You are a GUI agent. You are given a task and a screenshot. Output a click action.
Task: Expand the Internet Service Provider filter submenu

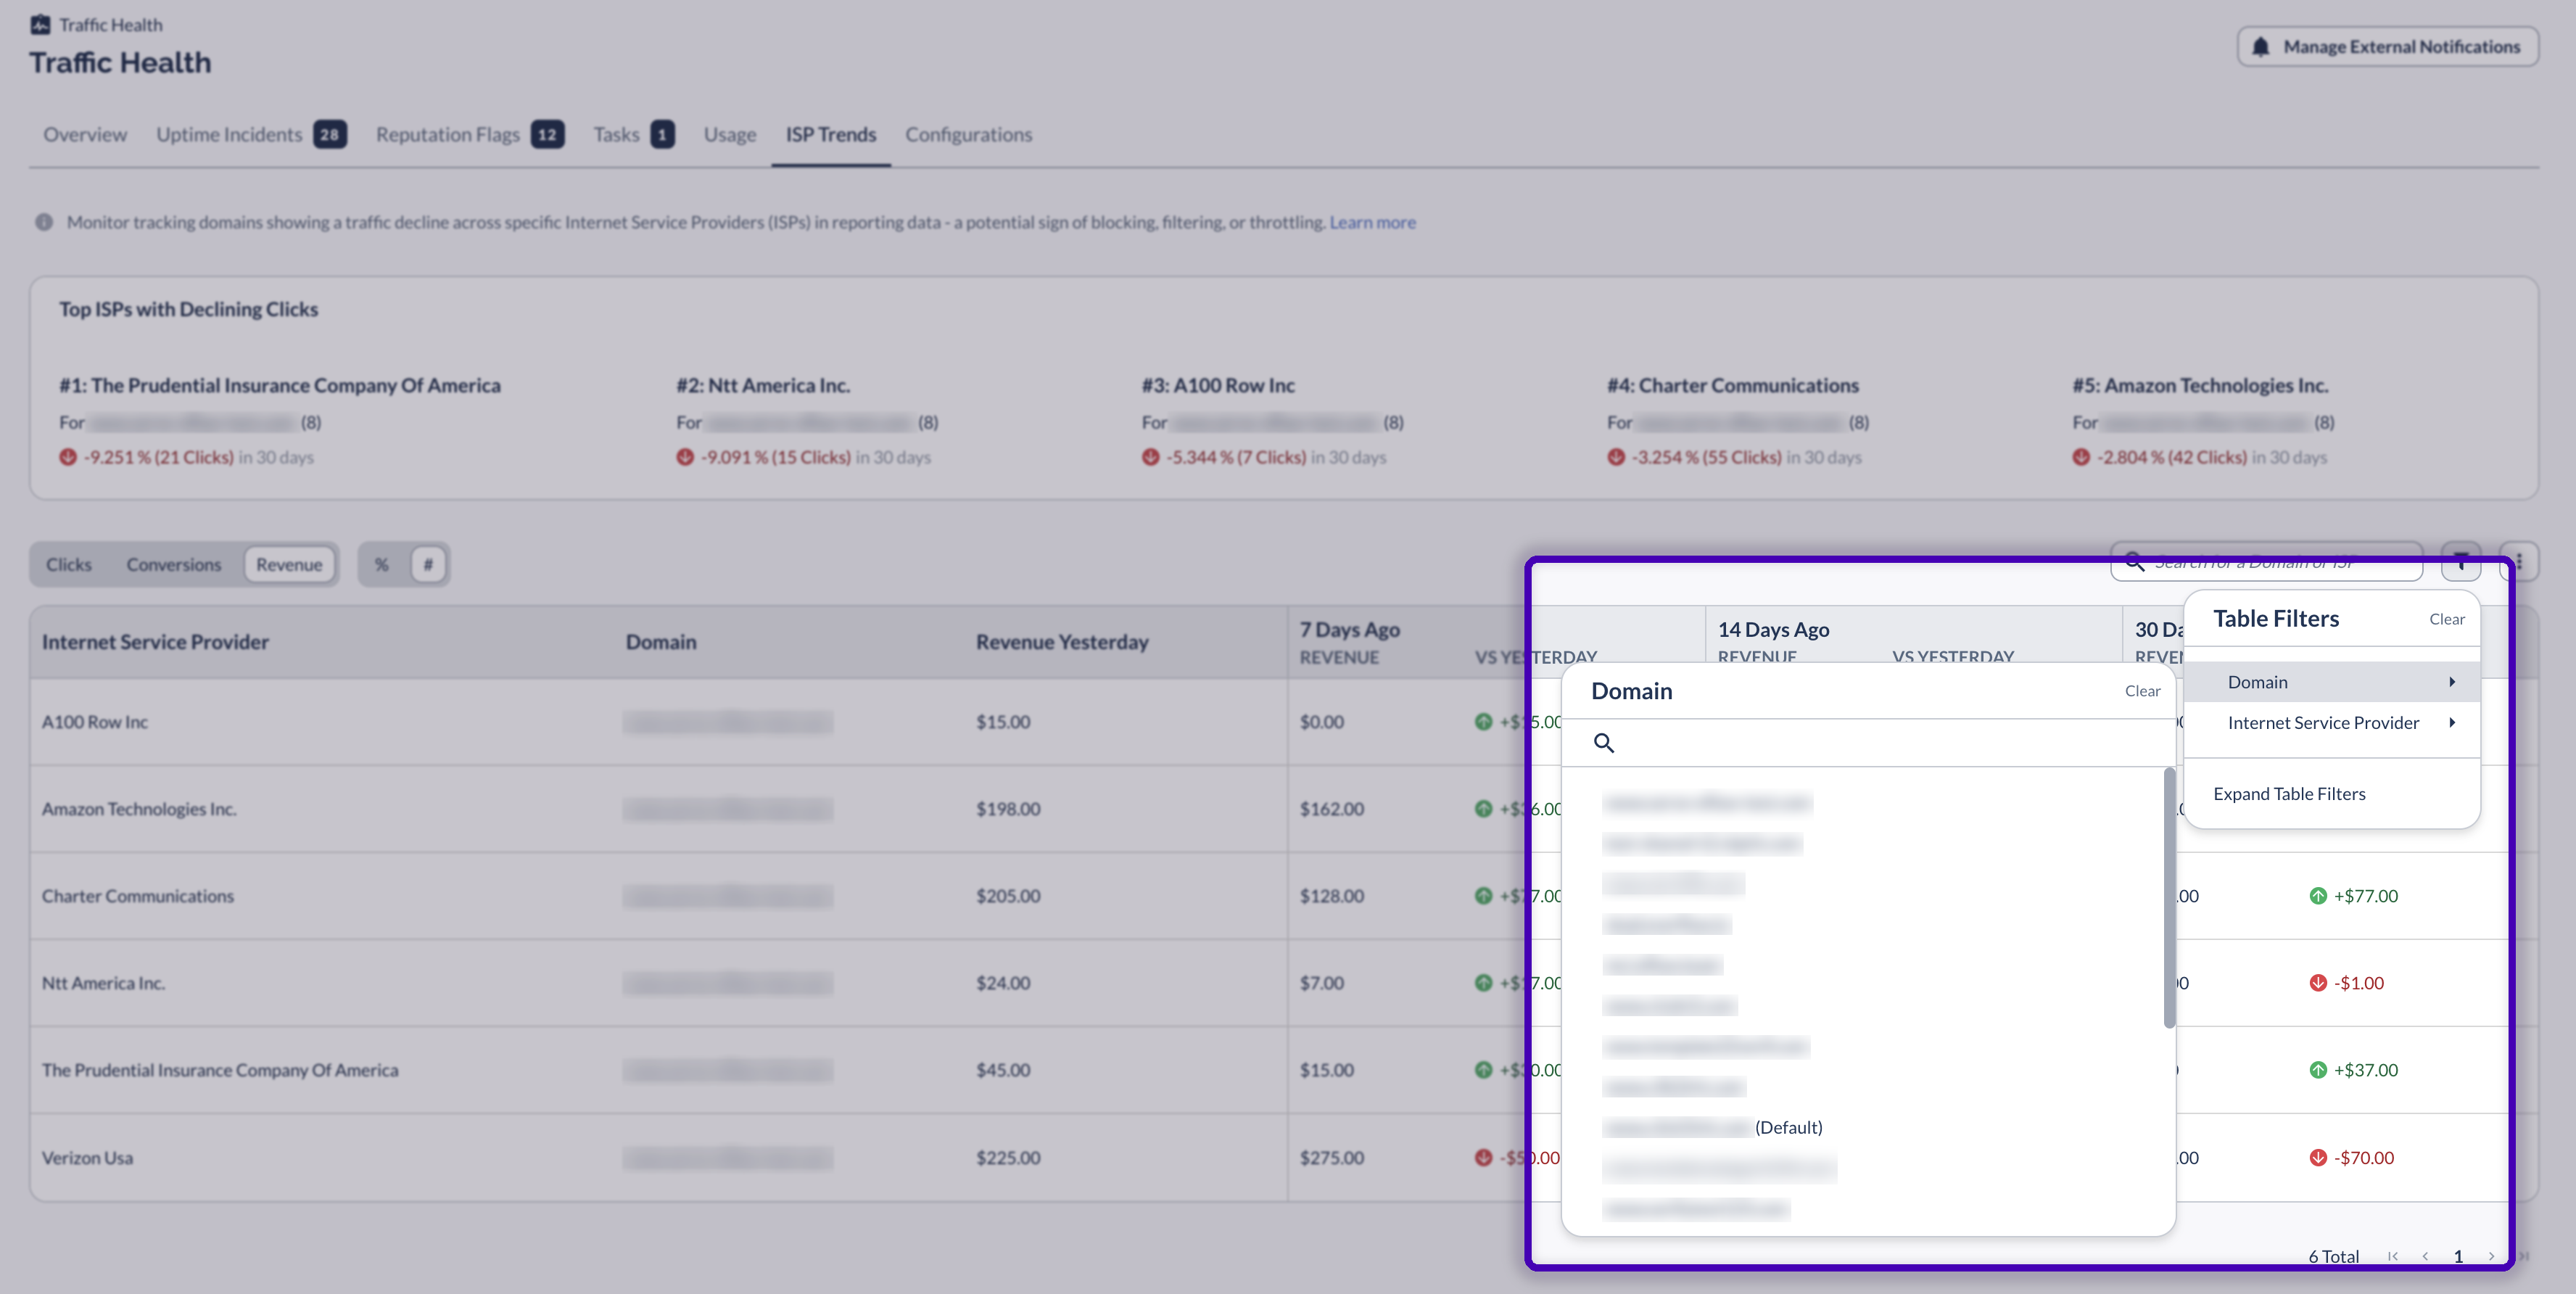coord(2332,723)
